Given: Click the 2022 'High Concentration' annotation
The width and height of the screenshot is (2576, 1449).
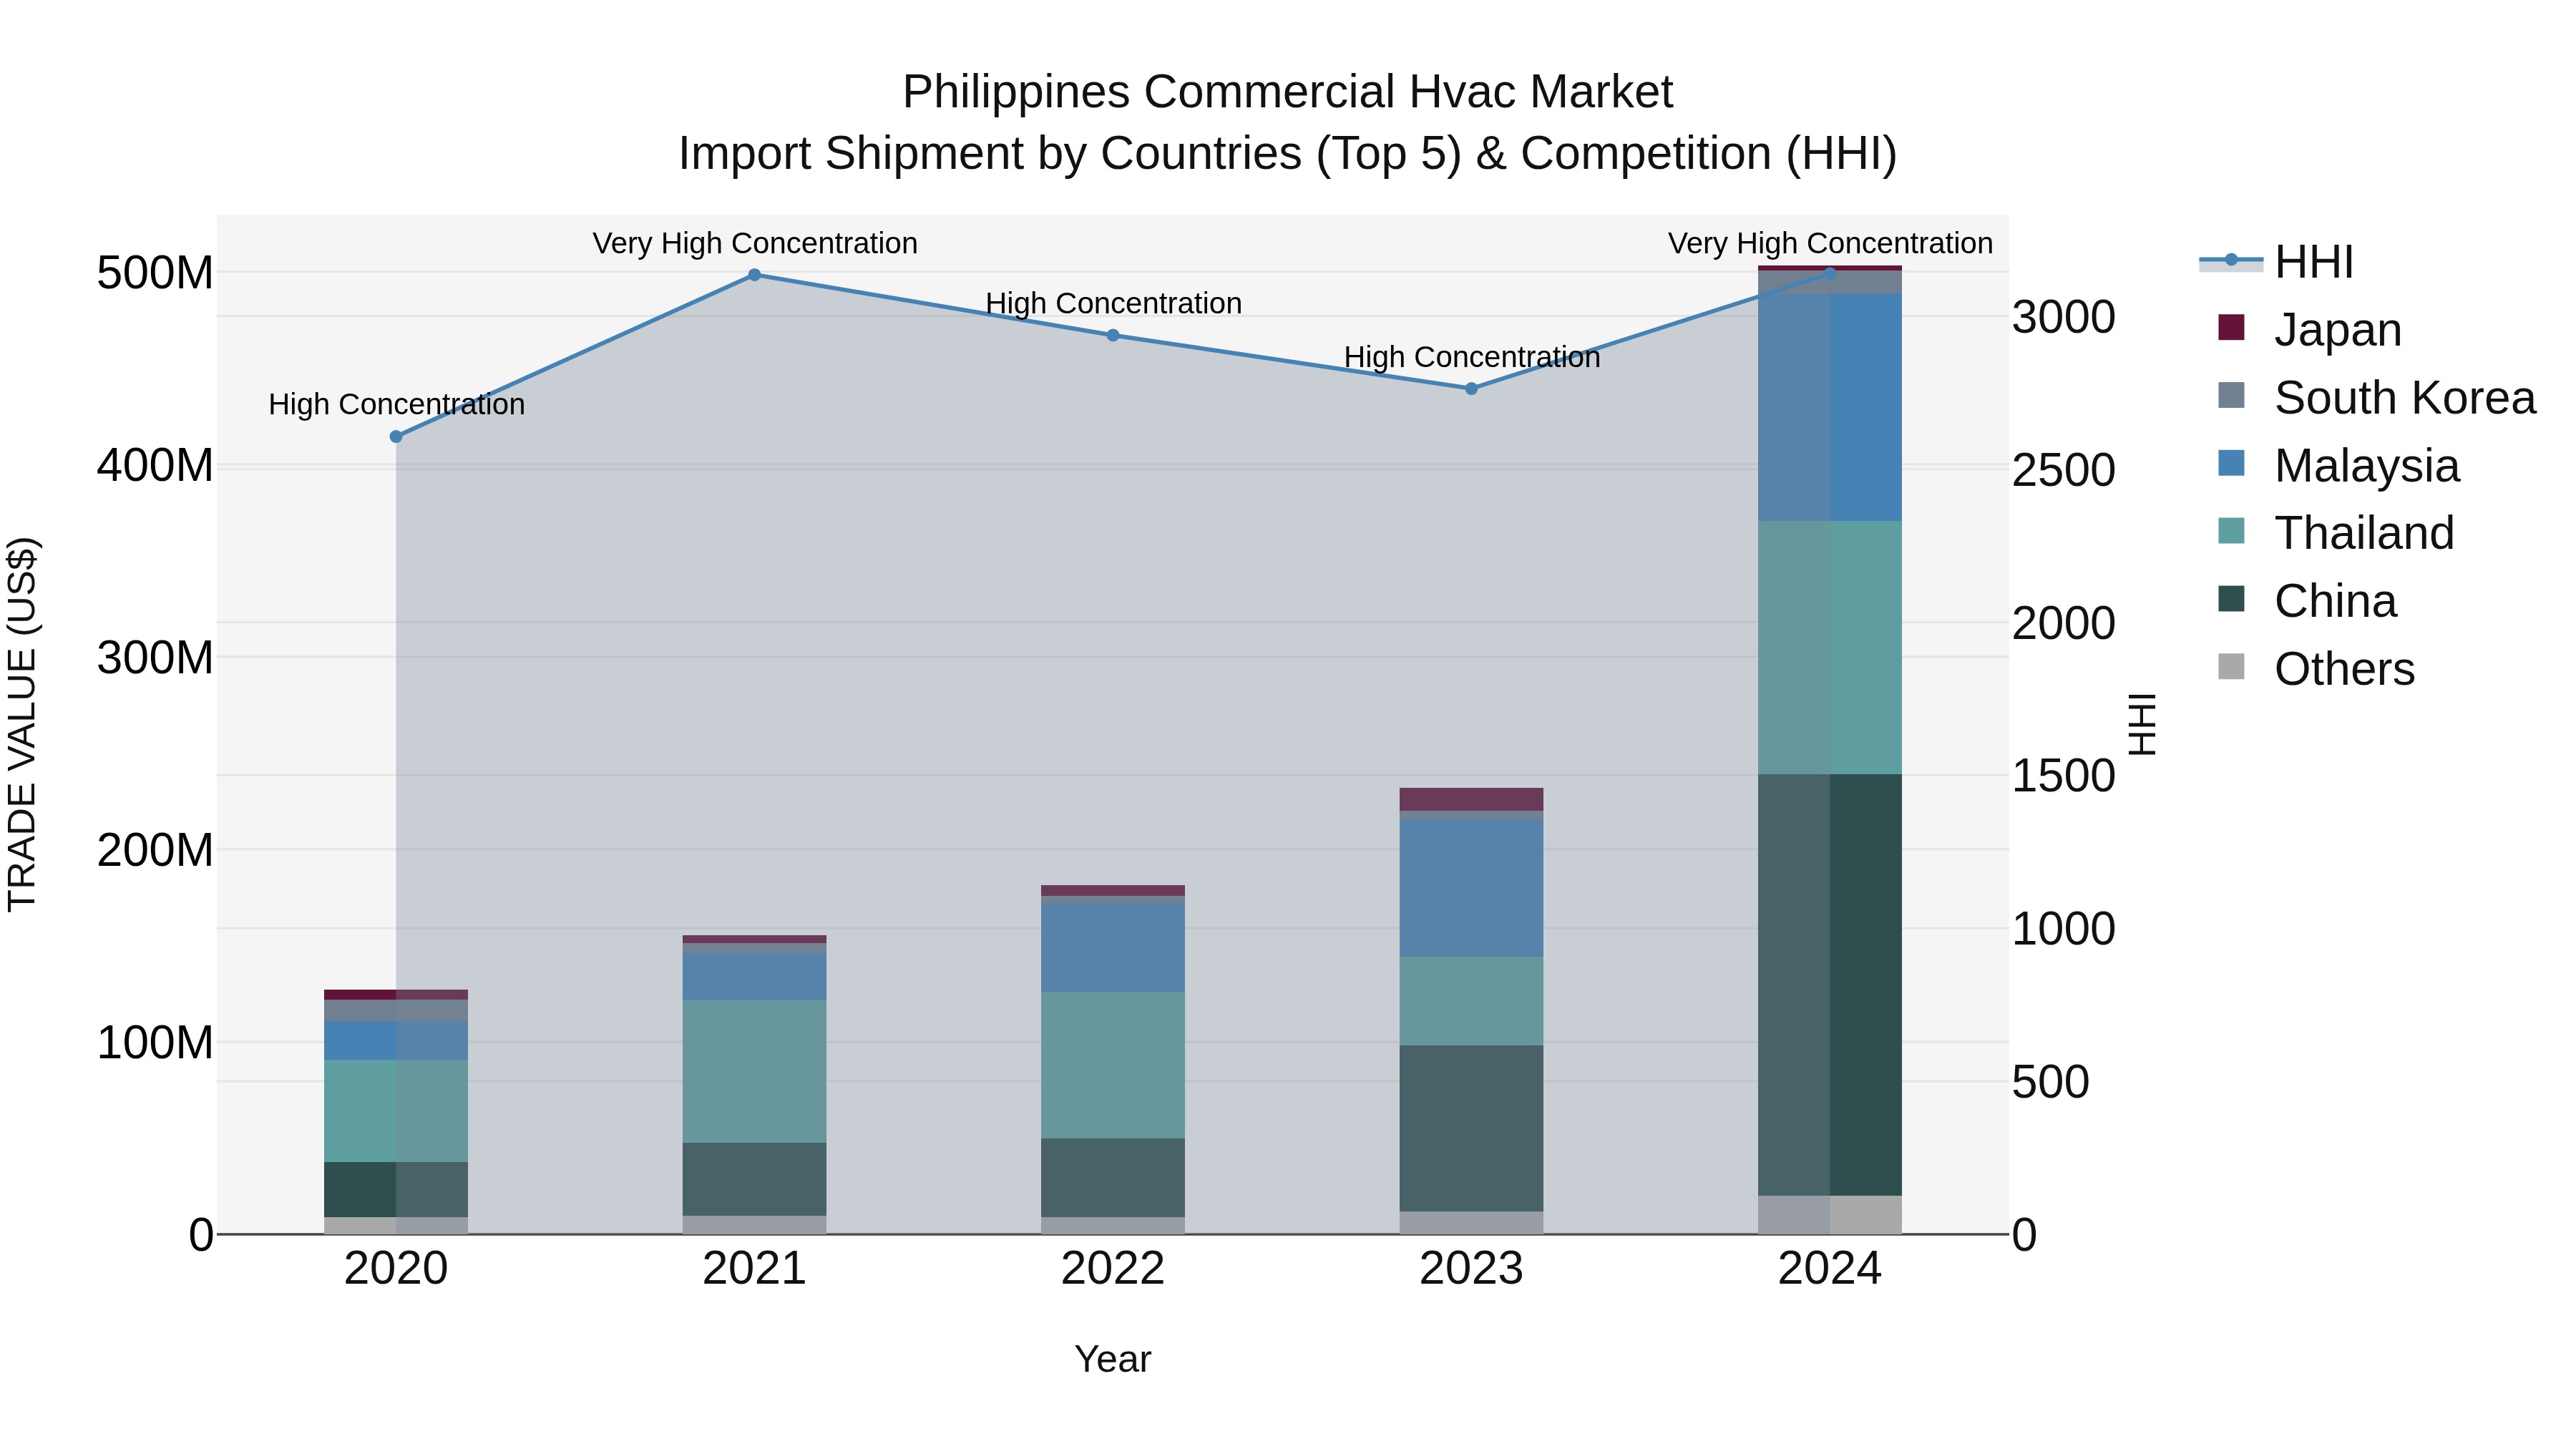Looking at the screenshot, I should tap(1113, 303).
